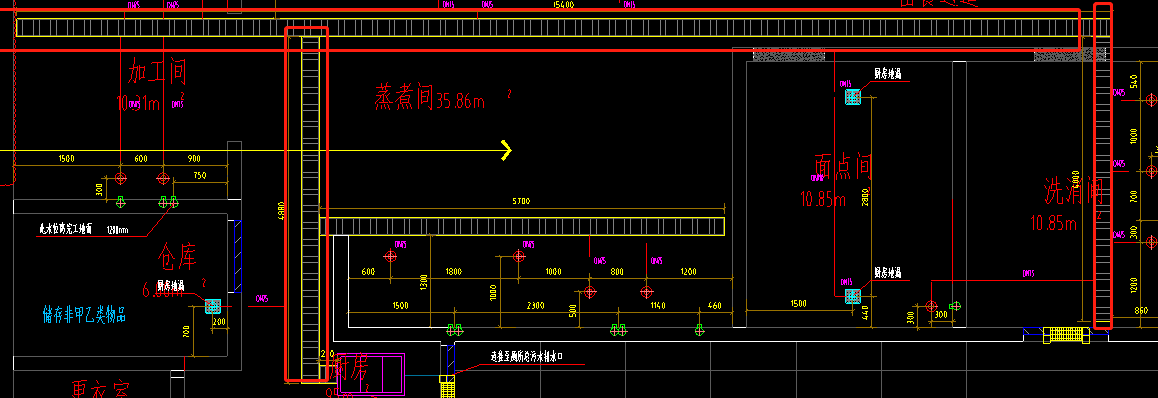Screen dimensions: 1158x398
Task: Click the yellow arrowhead on the horizontal line
Action: point(507,150)
